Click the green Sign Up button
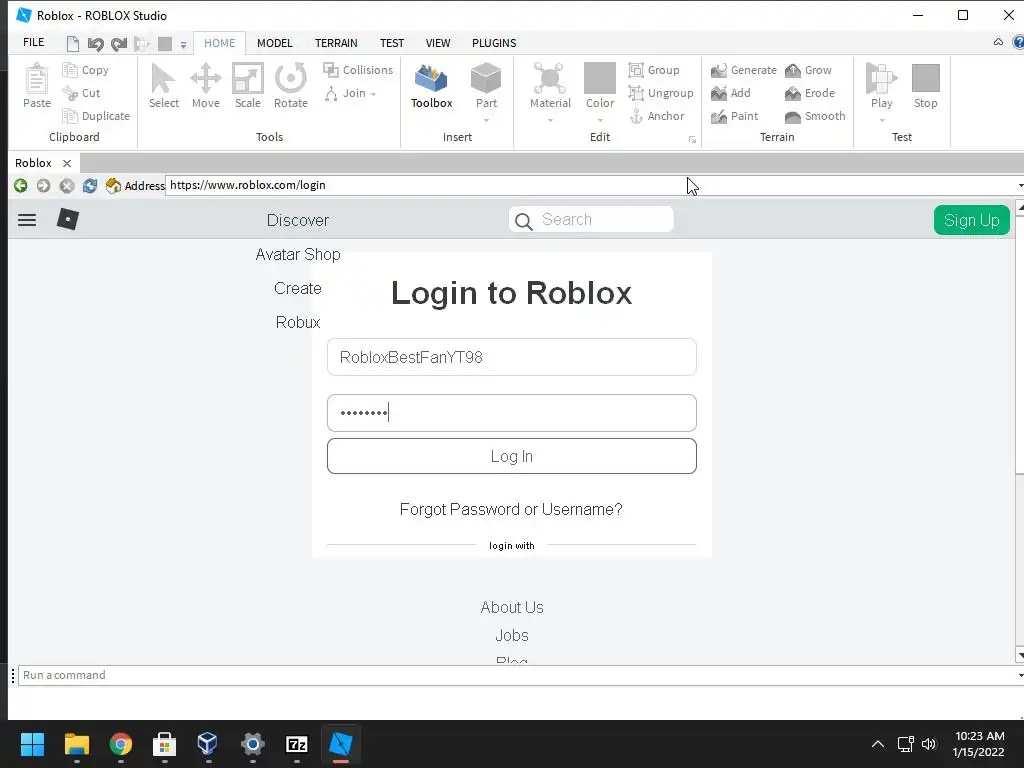Screen dimensions: 1024x768 [972, 220]
